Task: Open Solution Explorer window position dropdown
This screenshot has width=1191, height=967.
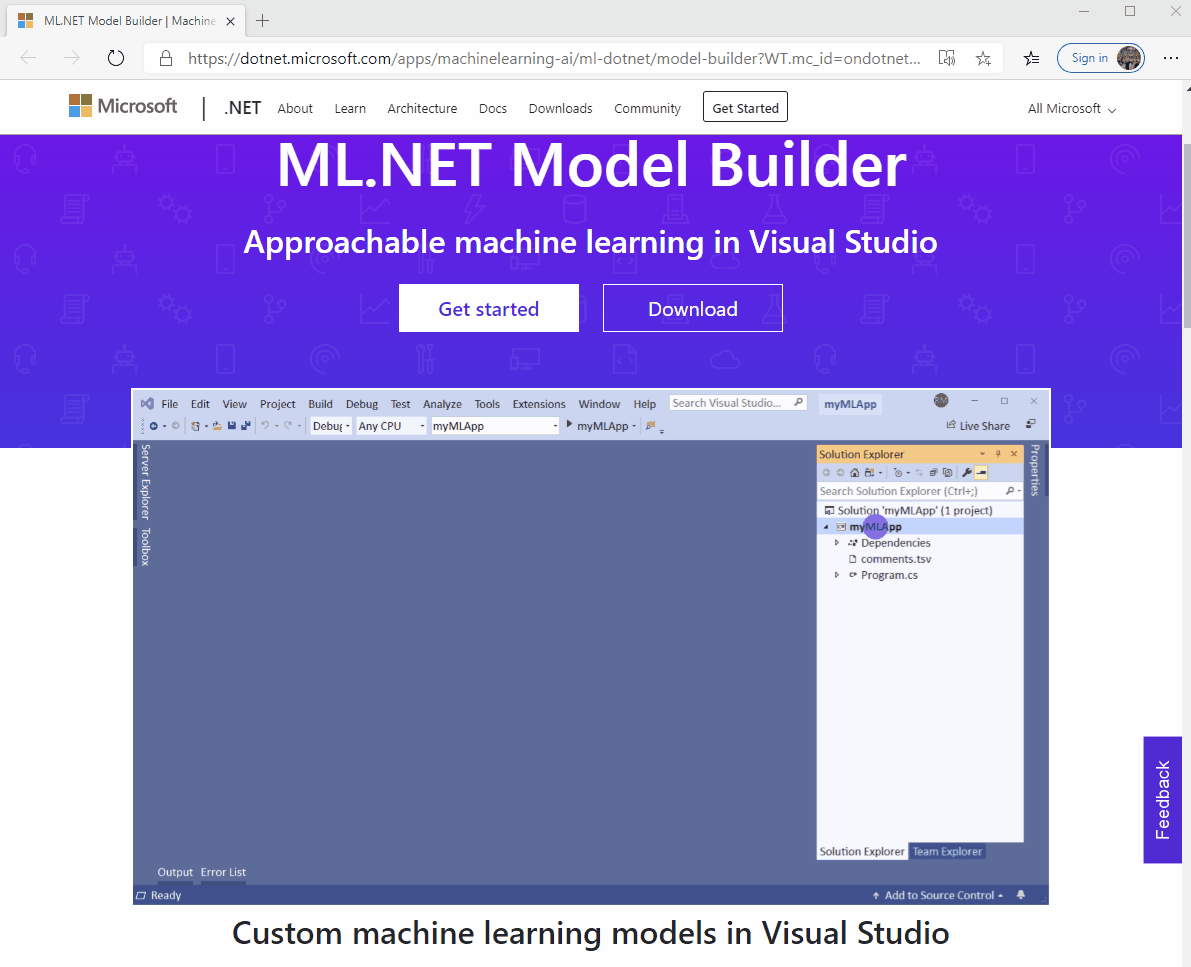Action: (982, 454)
